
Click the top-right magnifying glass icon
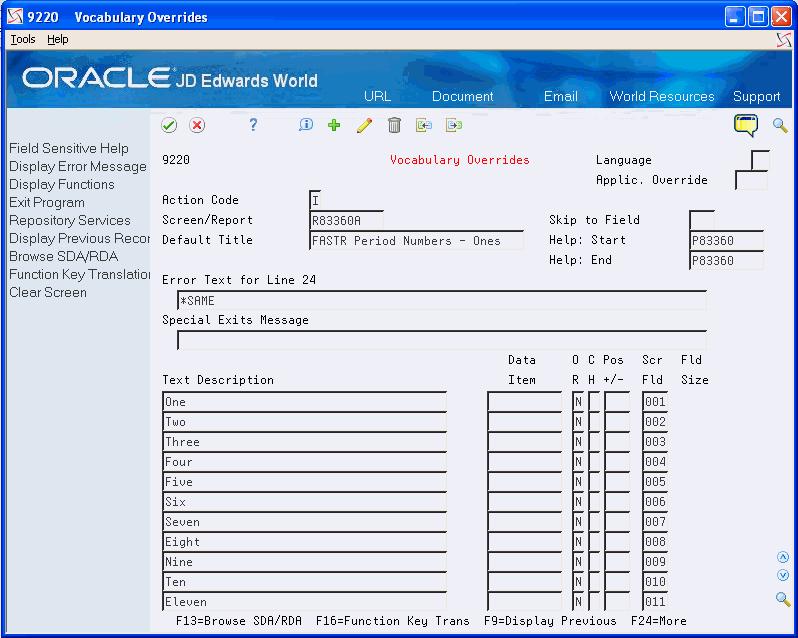pyautogui.click(x=780, y=125)
